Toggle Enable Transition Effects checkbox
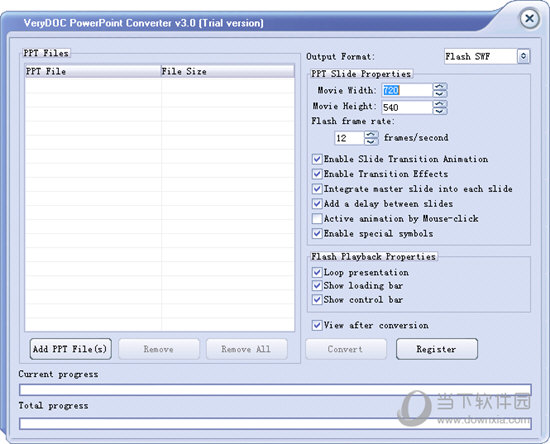The image size is (550, 444). [317, 174]
